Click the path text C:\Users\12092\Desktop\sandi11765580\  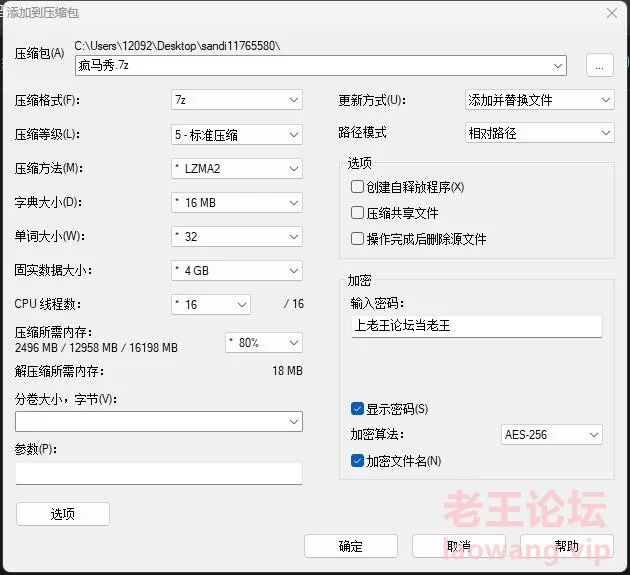[177, 46]
